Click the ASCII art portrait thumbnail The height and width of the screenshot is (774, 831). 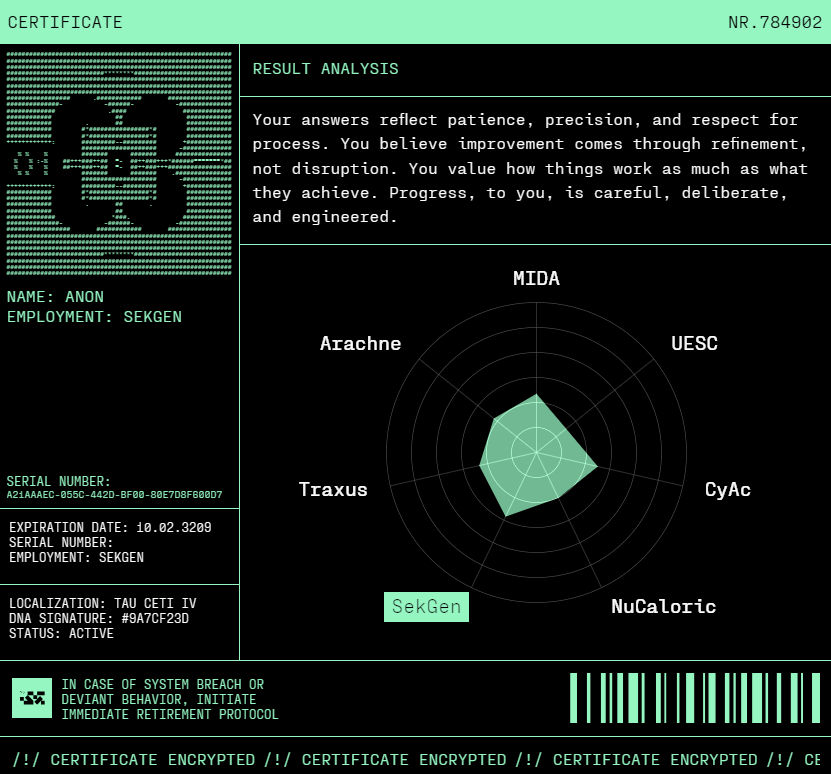(x=119, y=163)
